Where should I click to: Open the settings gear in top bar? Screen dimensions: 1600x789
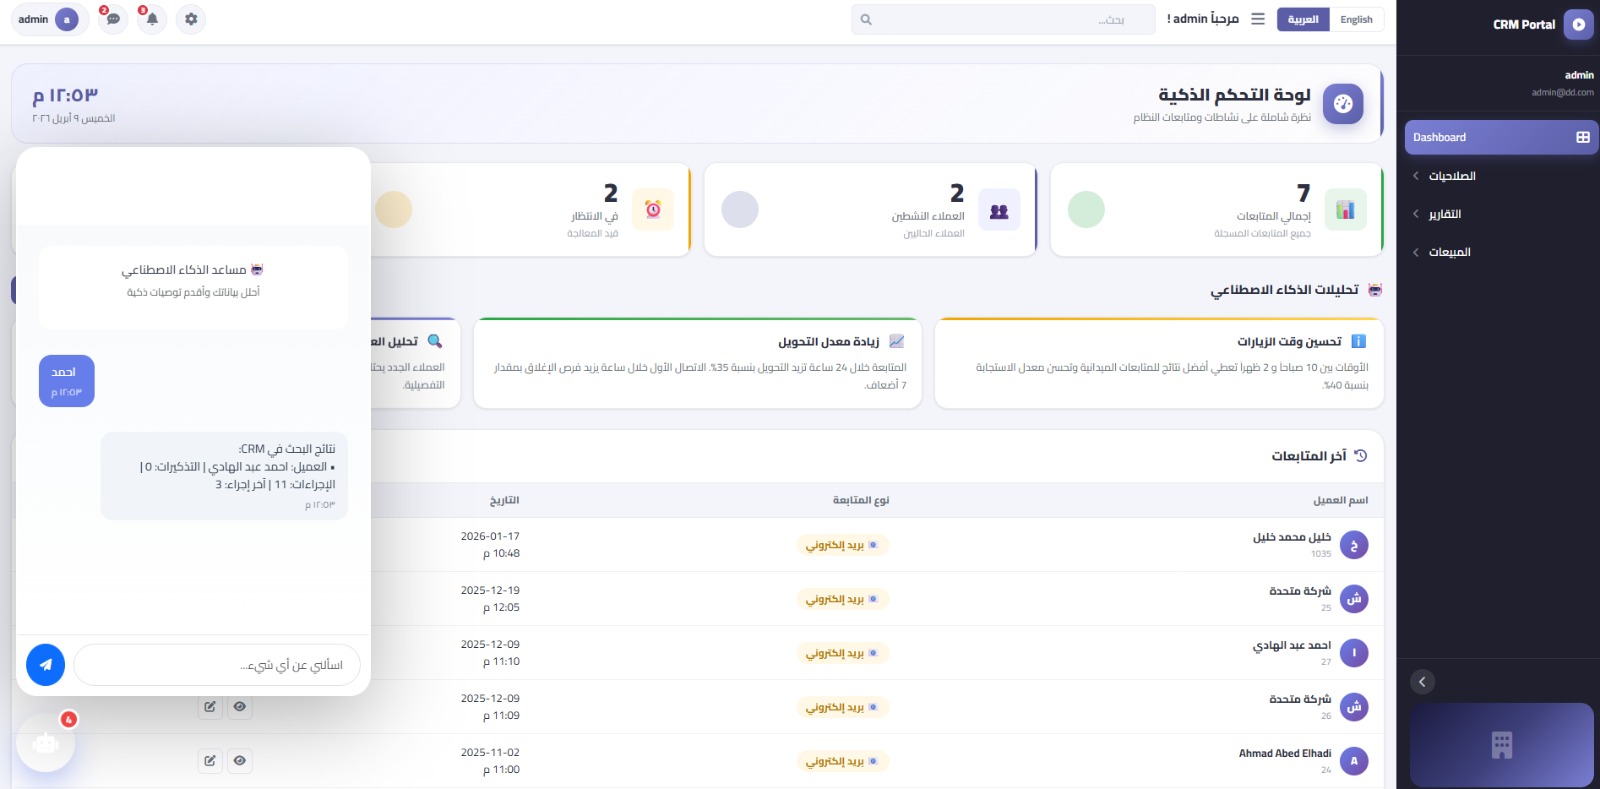tap(191, 19)
